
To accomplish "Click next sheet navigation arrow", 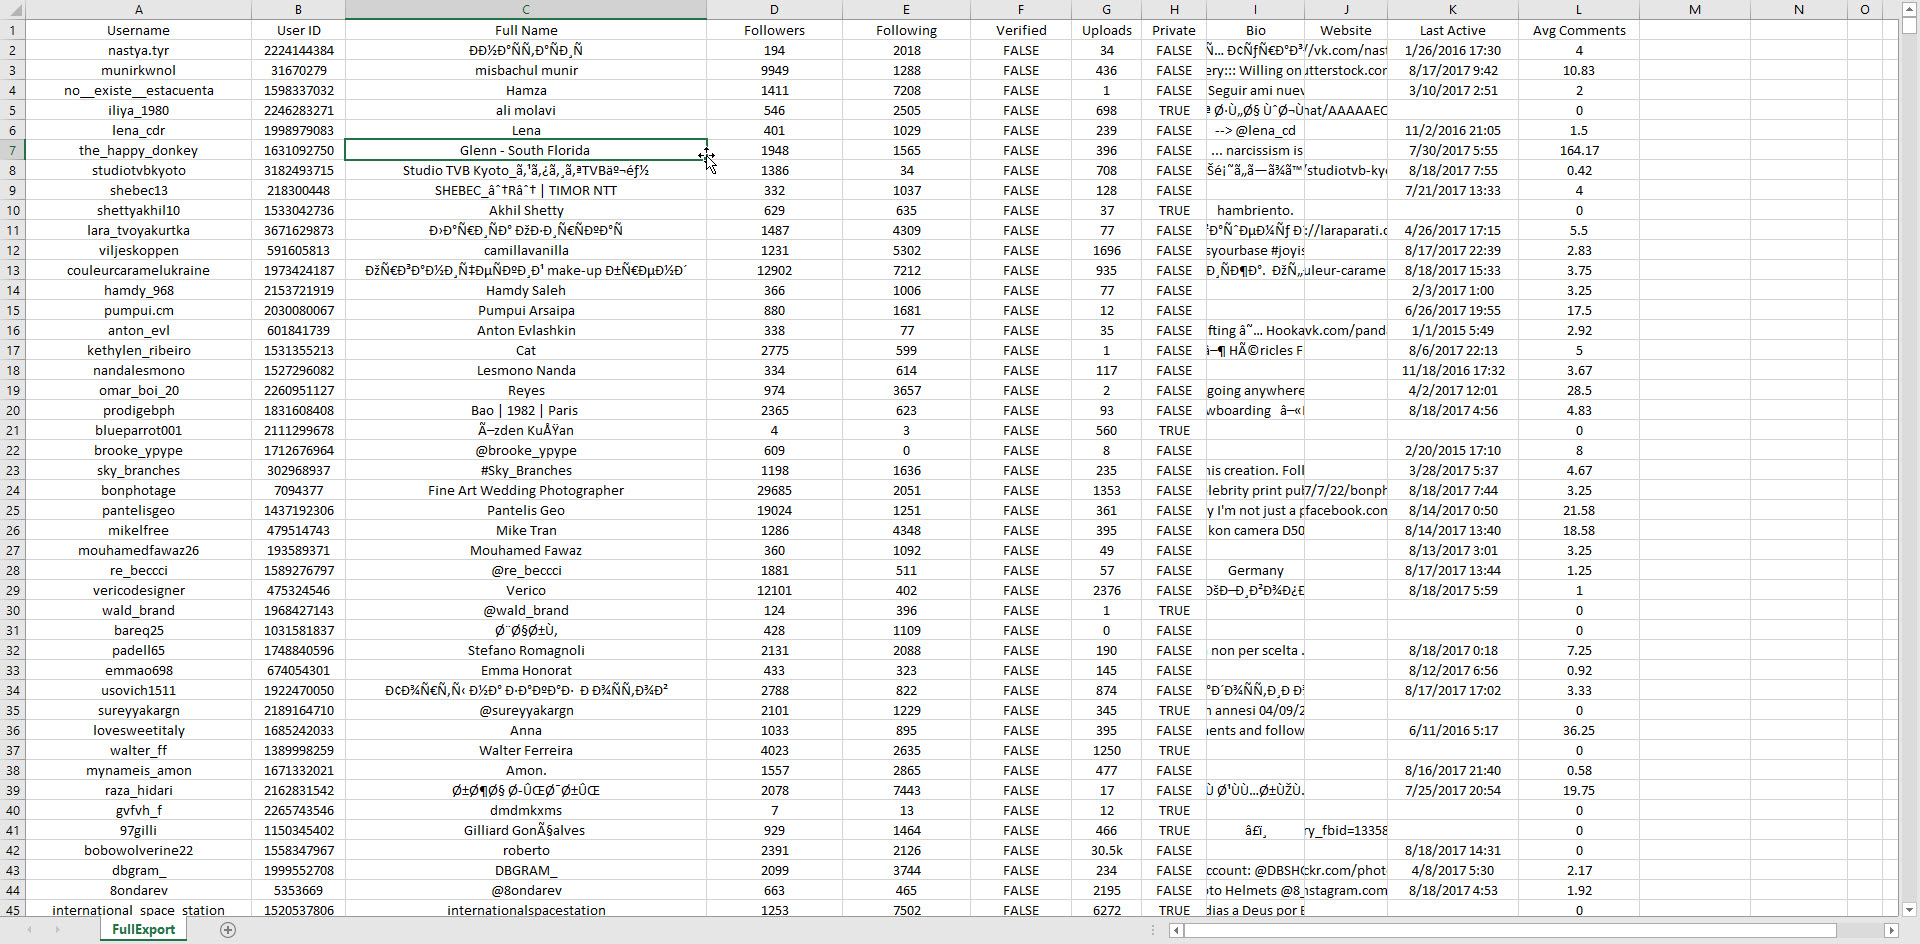I will [58, 930].
